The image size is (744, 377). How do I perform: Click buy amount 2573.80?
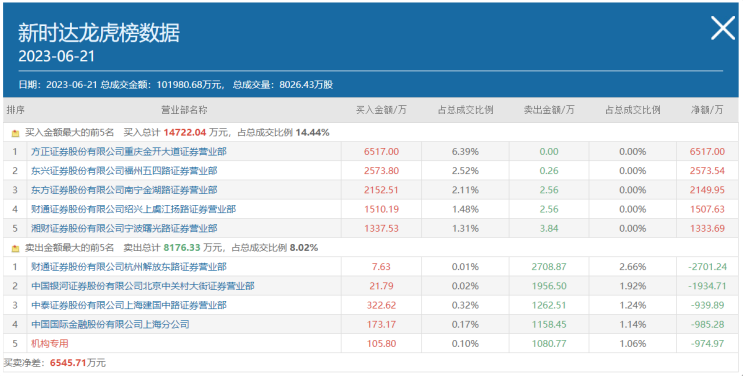click(x=381, y=171)
